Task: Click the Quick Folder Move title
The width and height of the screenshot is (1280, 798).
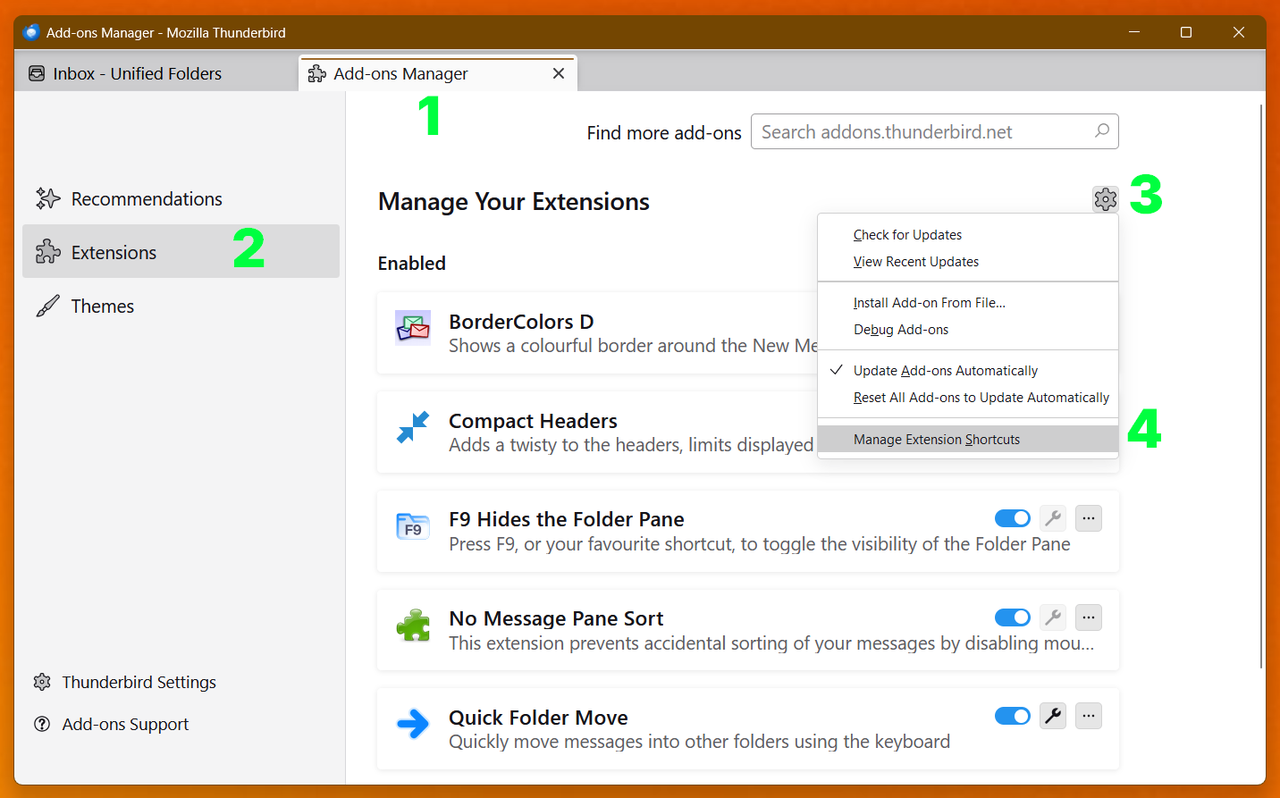Action: [x=538, y=717]
